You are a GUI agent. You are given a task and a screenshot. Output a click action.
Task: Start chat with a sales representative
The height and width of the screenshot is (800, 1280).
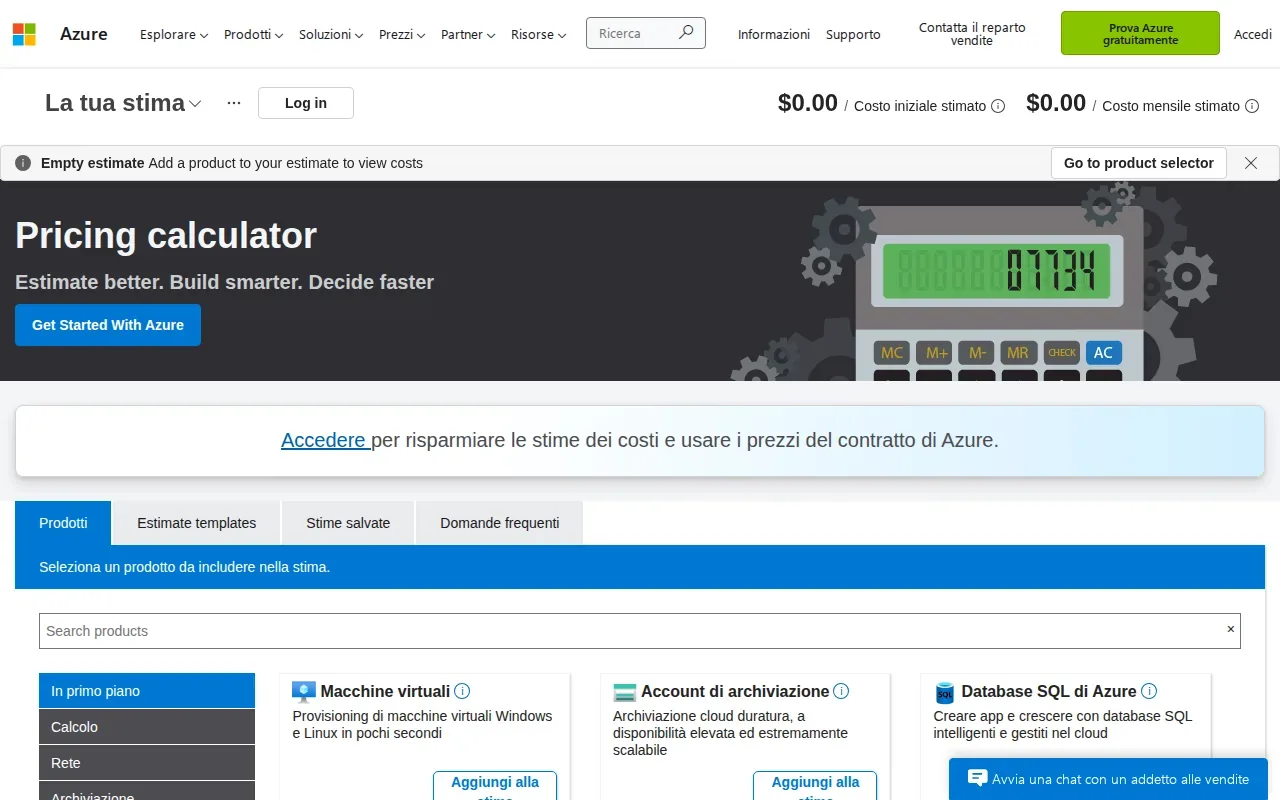click(1108, 779)
